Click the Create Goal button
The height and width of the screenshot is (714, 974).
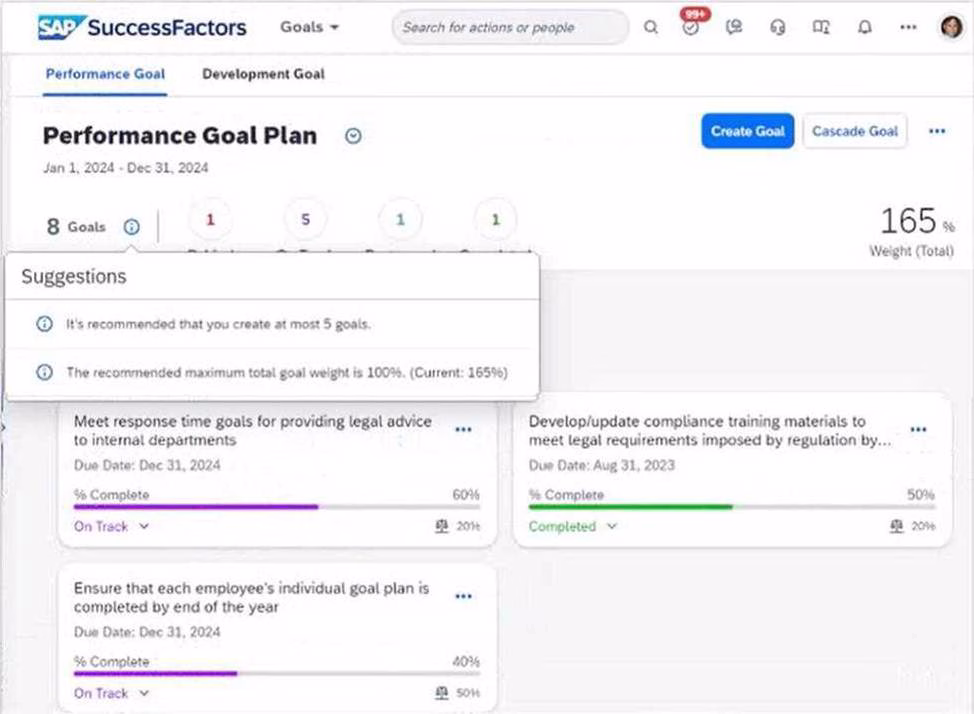tap(747, 131)
